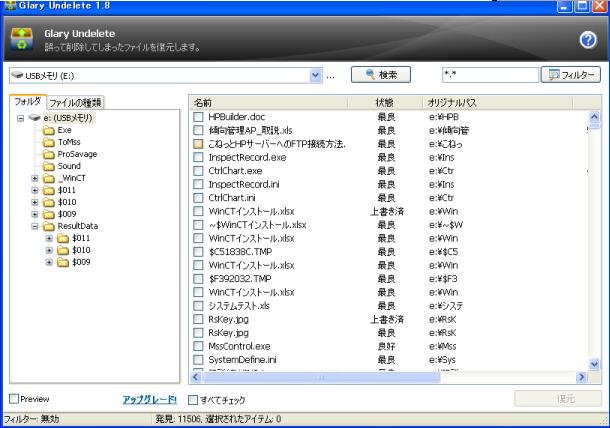Image resolution: width=610 pixels, height=428 pixels.
Task: Sort by the オリジナルパス column header
Action: point(497,103)
